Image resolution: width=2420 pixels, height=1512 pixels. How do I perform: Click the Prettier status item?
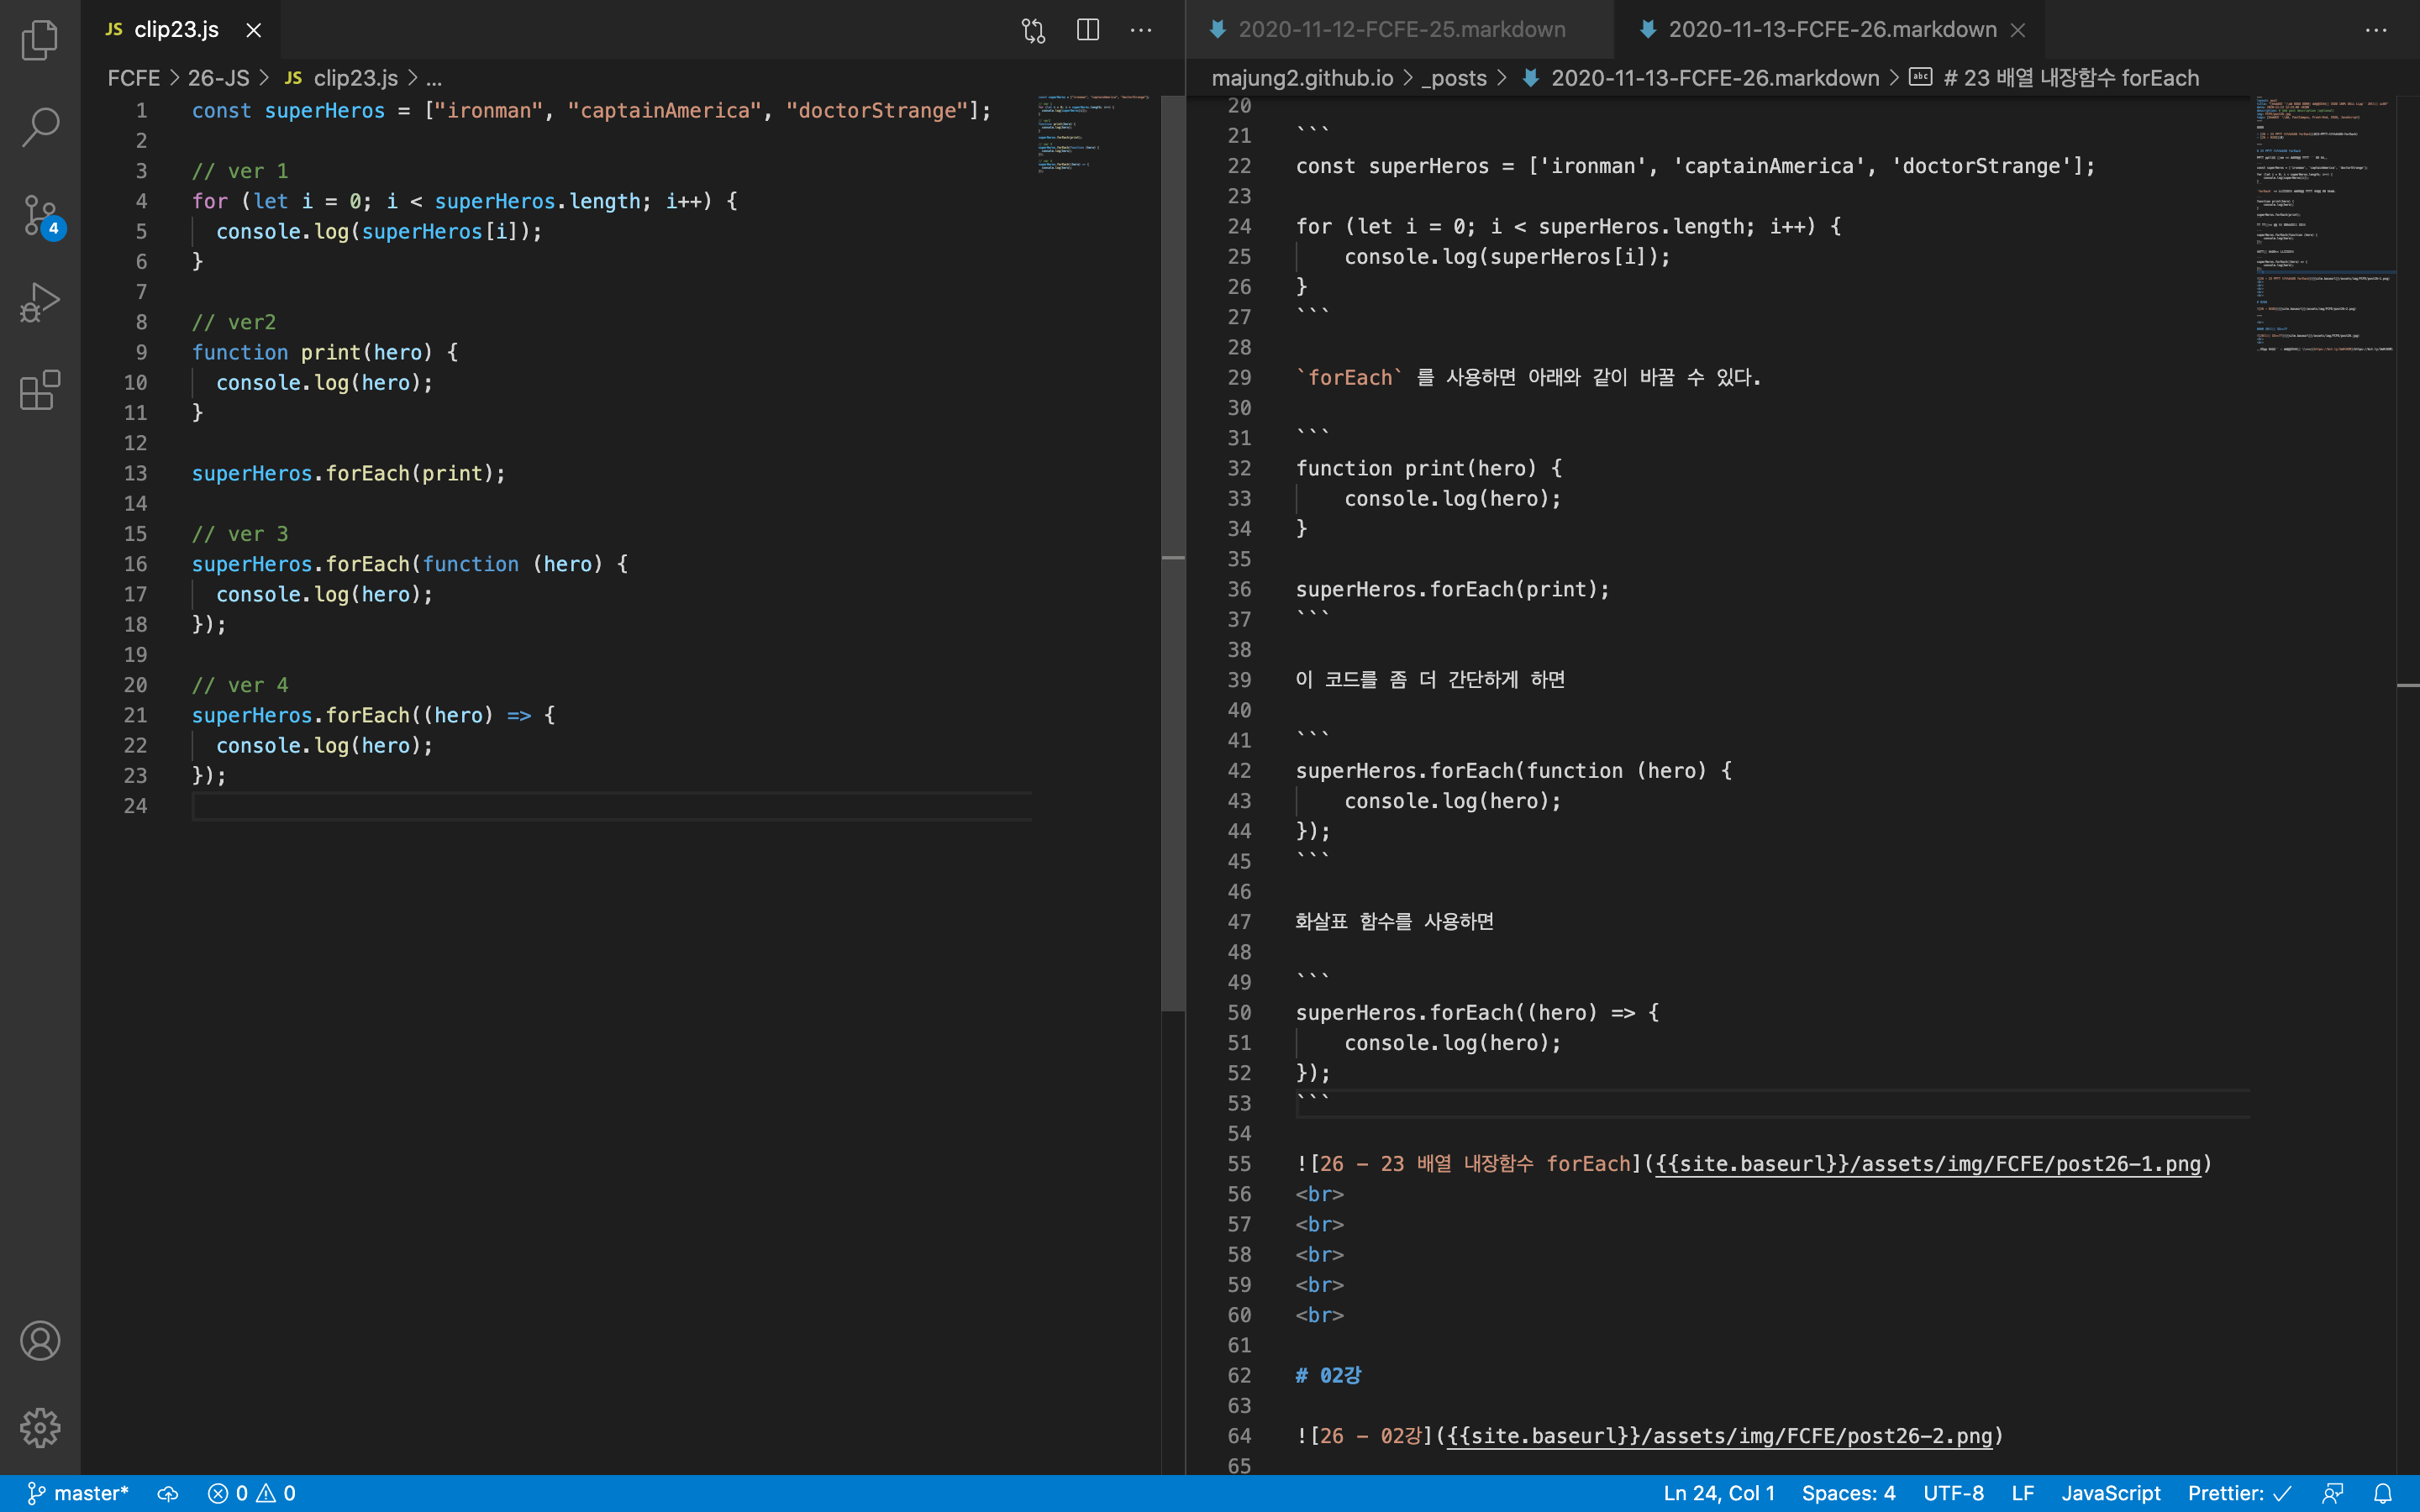tap(2239, 1493)
